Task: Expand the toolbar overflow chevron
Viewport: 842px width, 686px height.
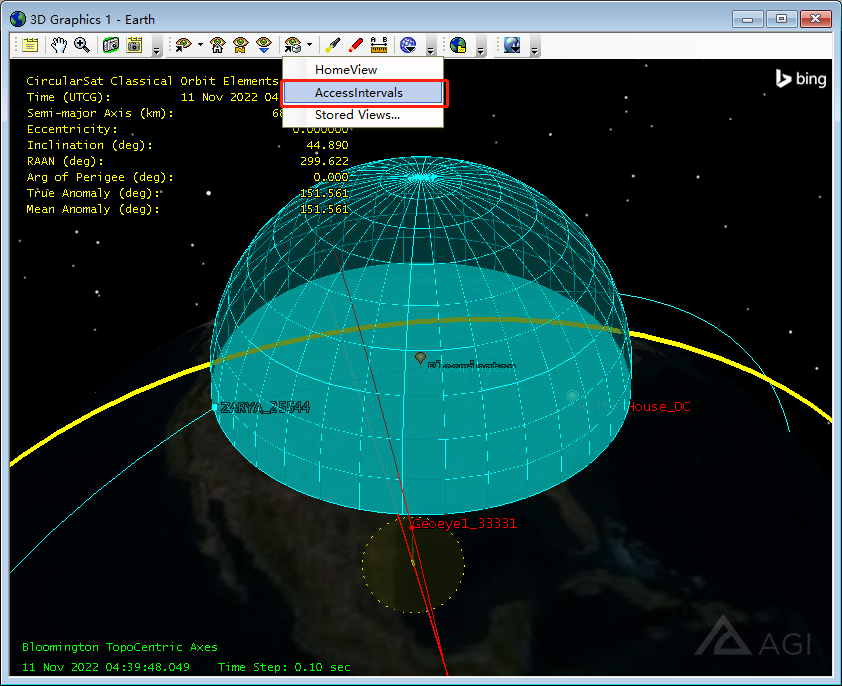Action: point(155,48)
